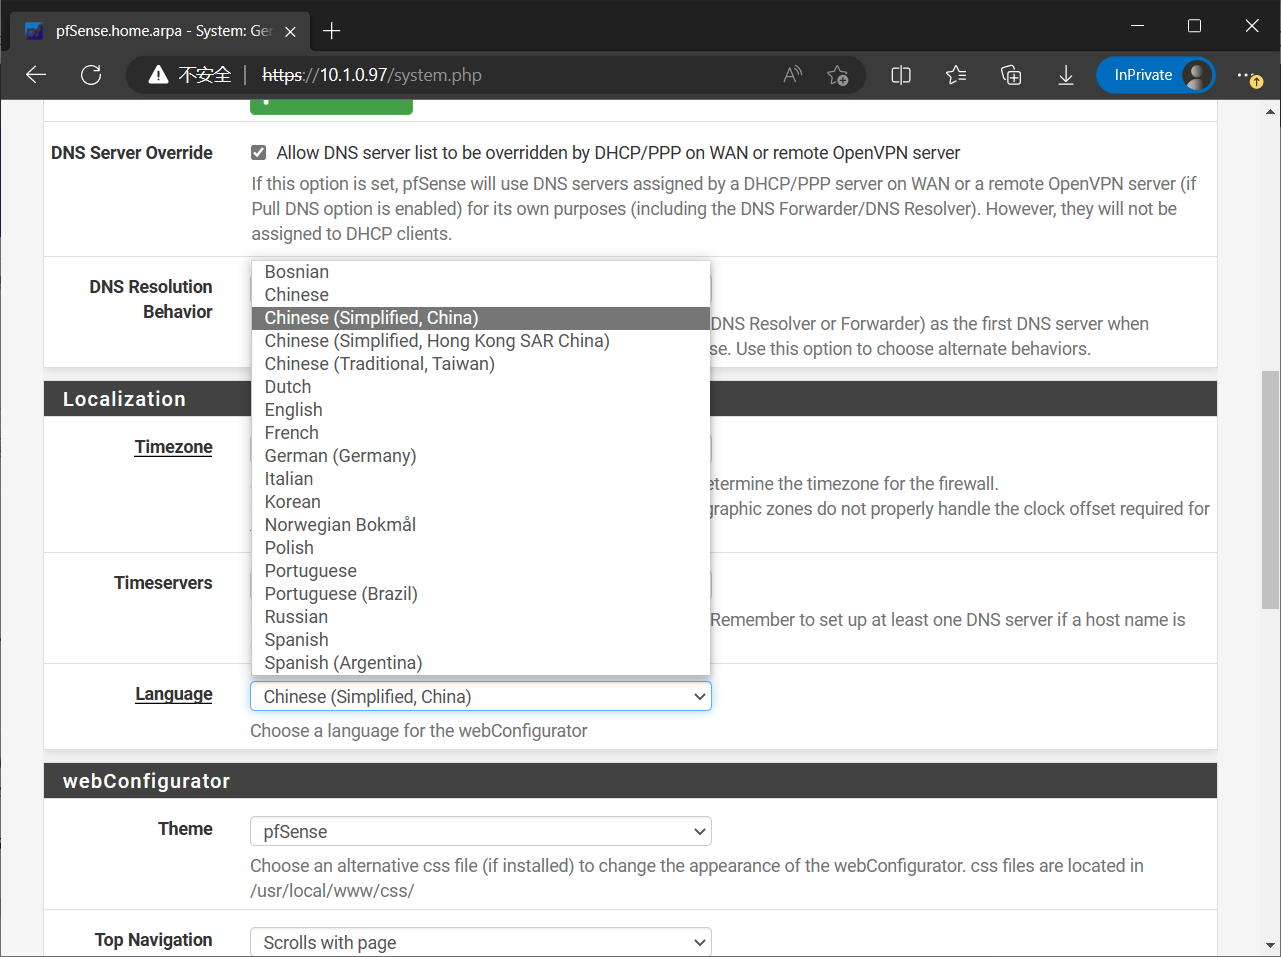Expand the Language dropdown

pyautogui.click(x=480, y=697)
